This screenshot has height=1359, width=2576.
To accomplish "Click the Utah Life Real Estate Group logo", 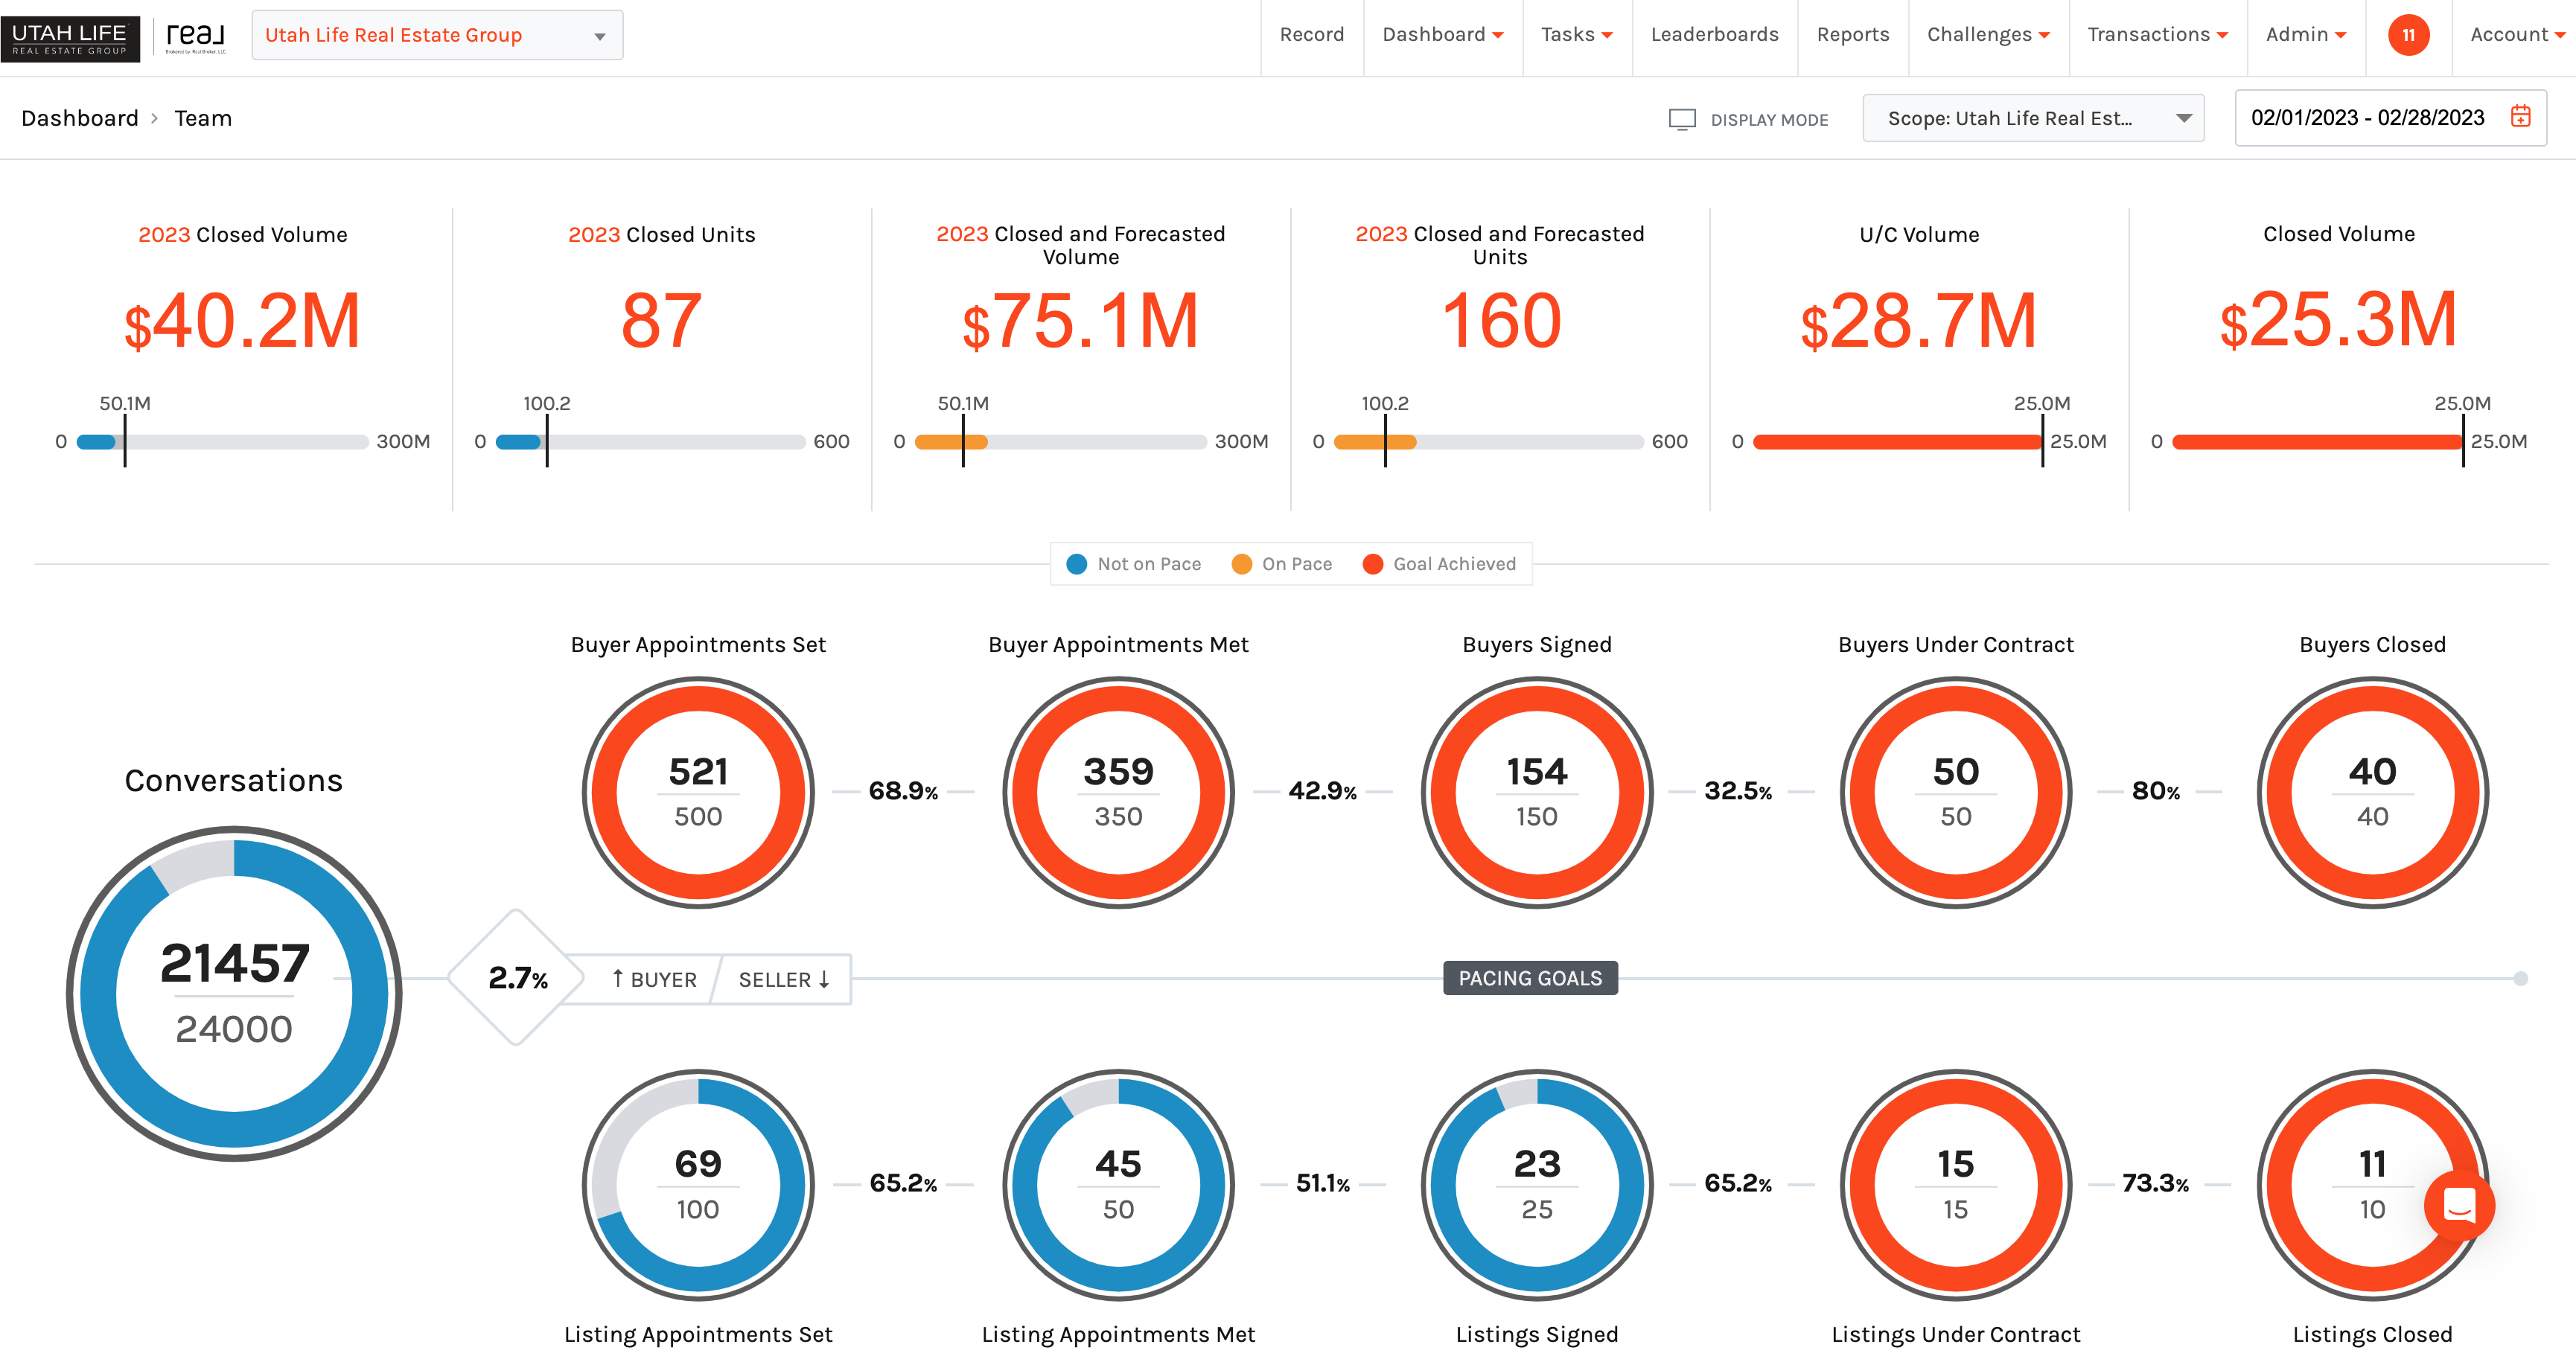I will tap(71, 35).
